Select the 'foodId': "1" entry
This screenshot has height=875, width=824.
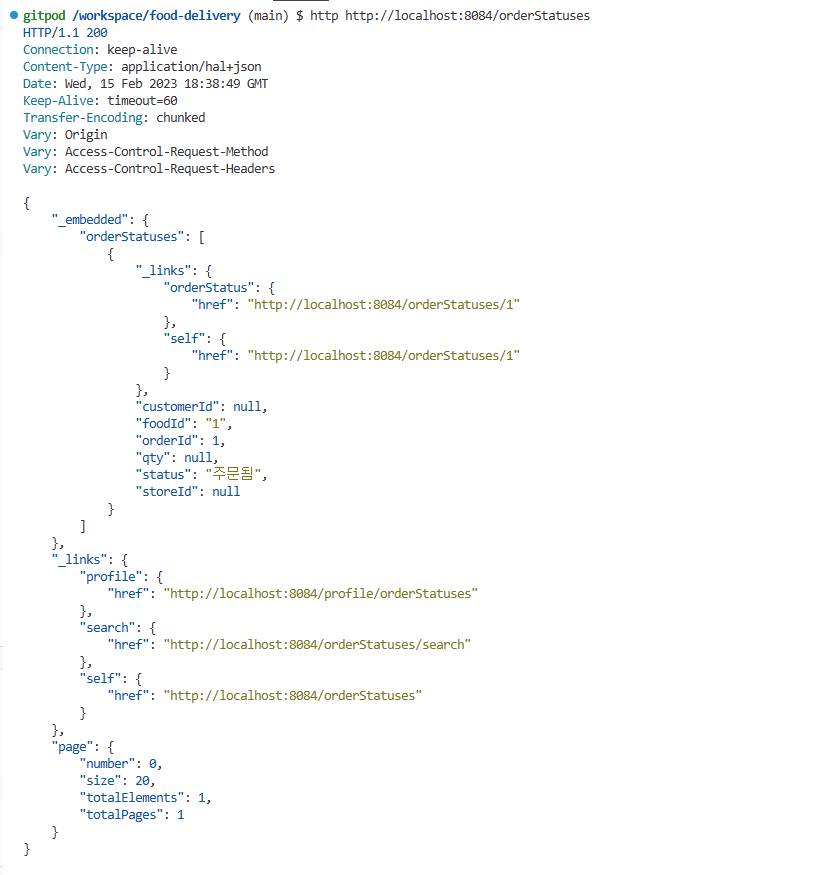(x=184, y=424)
